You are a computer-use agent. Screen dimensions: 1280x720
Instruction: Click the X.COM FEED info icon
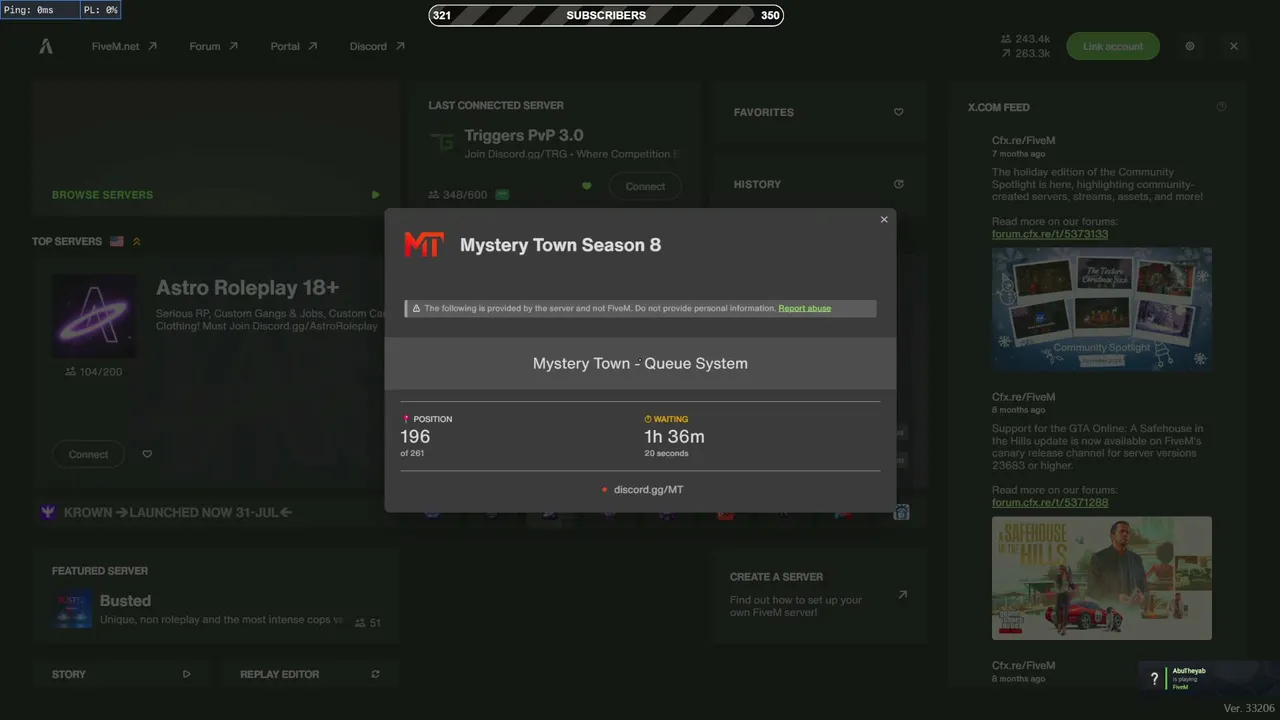click(x=1221, y=107)
